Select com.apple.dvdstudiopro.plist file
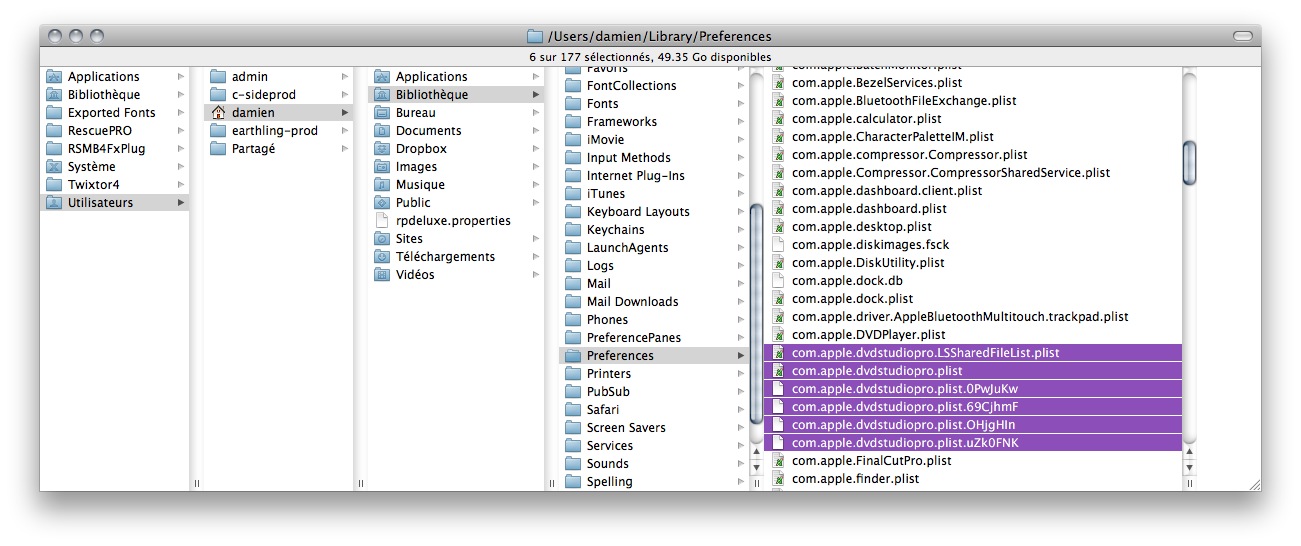1301x546 pixels. point(862,371)
